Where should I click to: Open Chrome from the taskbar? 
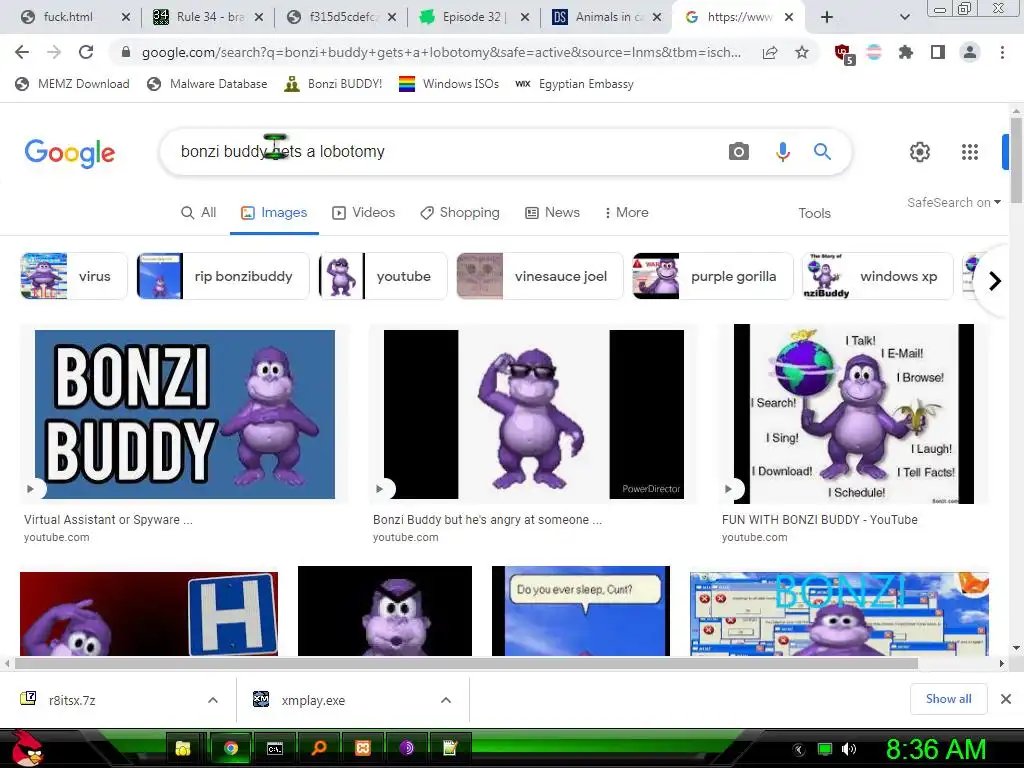(231, 748)
